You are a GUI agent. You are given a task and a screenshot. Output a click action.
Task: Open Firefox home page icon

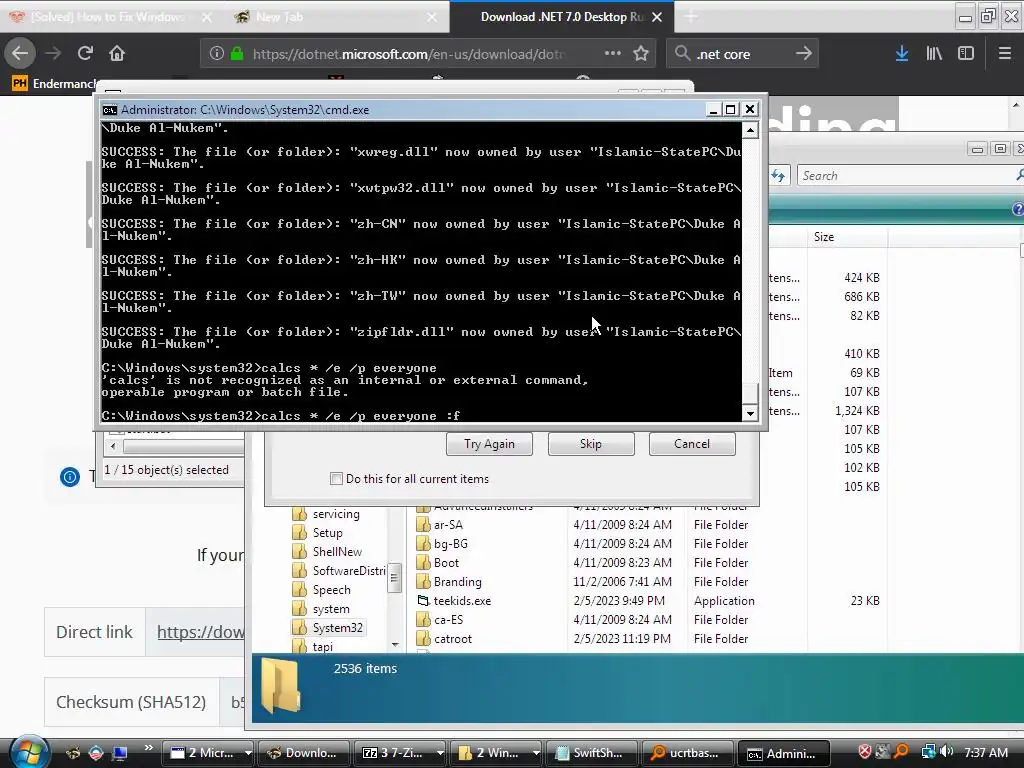pos(117,53)
